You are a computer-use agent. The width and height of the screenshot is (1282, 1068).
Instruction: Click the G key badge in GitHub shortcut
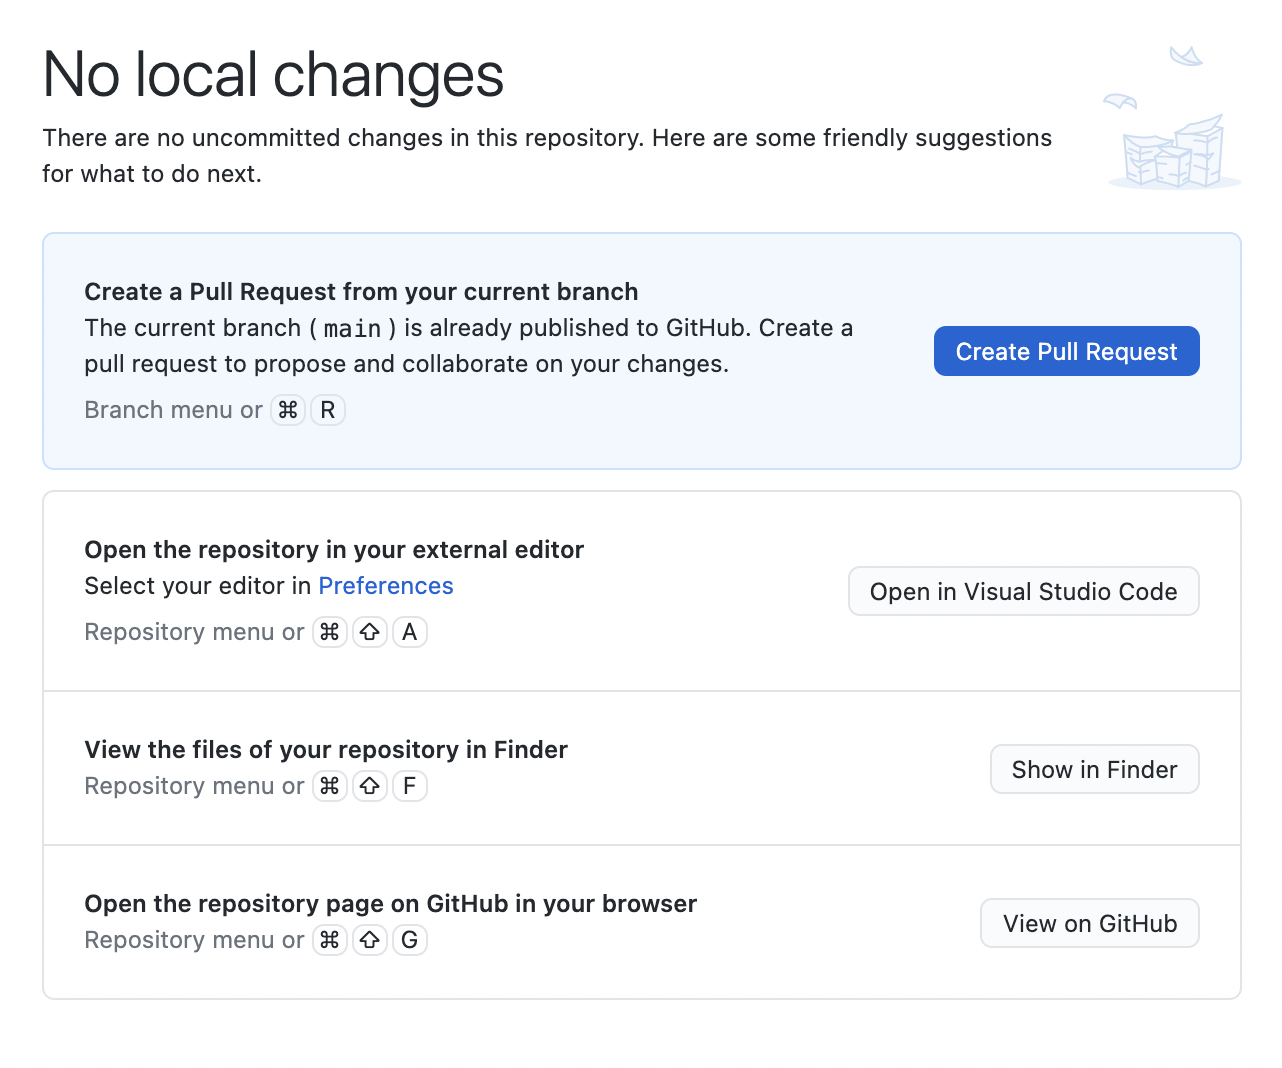point(410,940)
